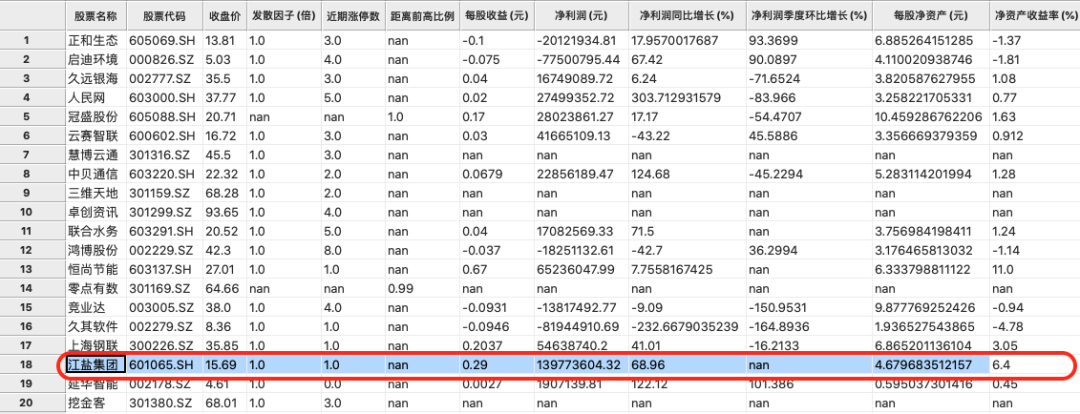The width and height of the screenshot is (1080, 414).
Task: Select the 每股净资产 (元) column header
Action: point(931,14)
